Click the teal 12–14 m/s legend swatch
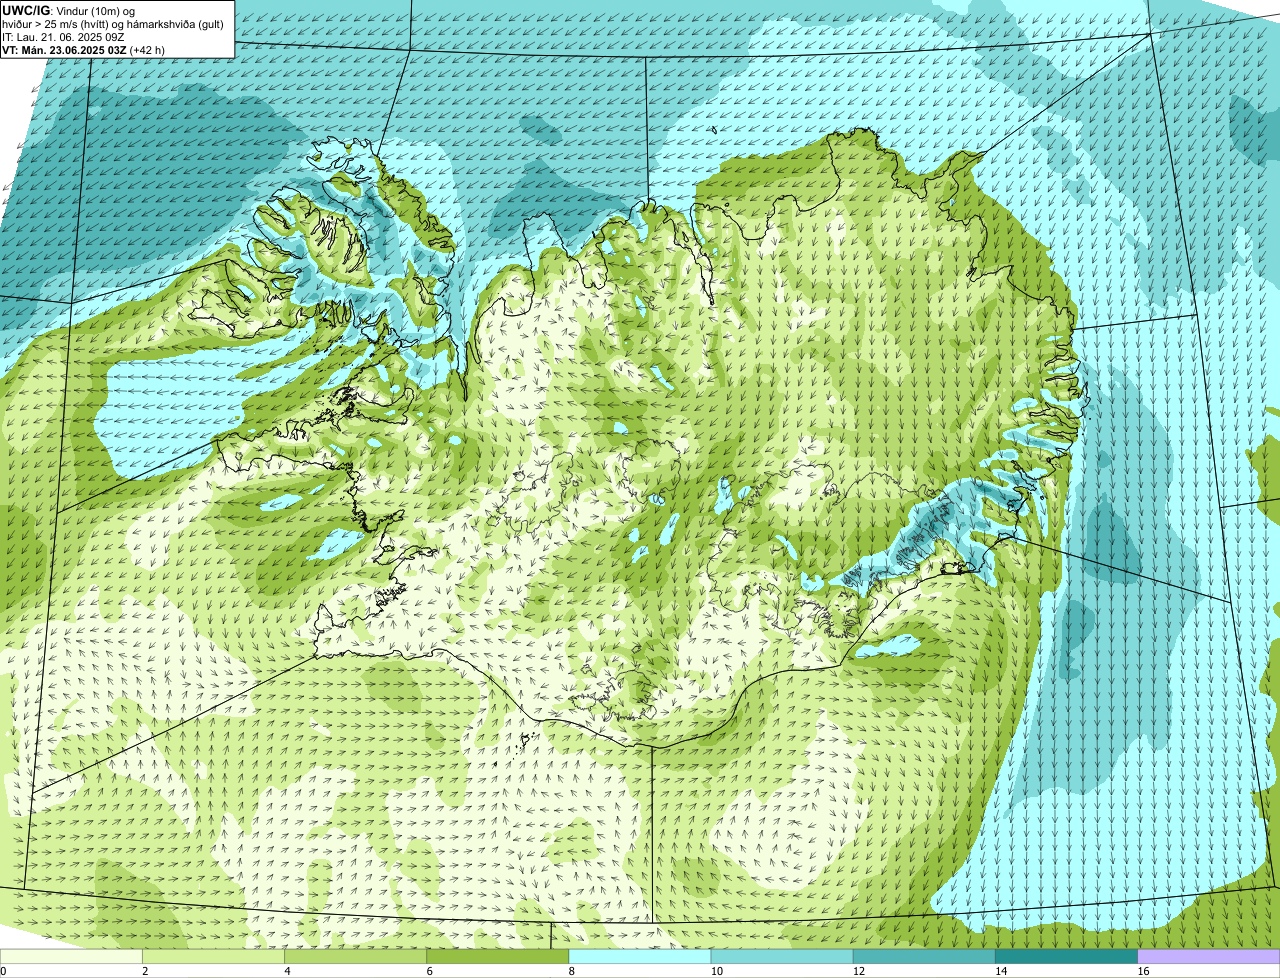 click(924, 957)
